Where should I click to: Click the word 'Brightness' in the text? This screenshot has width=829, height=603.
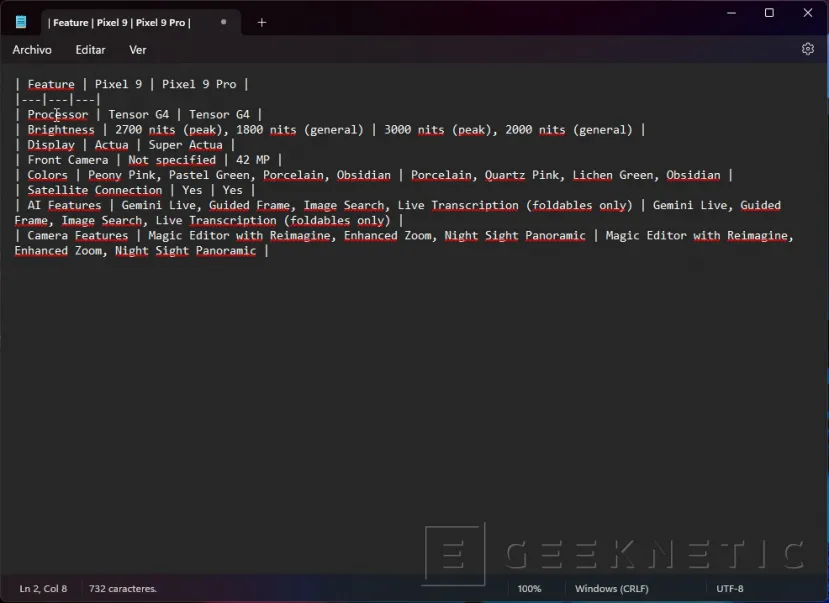click(x=61, y=129)
